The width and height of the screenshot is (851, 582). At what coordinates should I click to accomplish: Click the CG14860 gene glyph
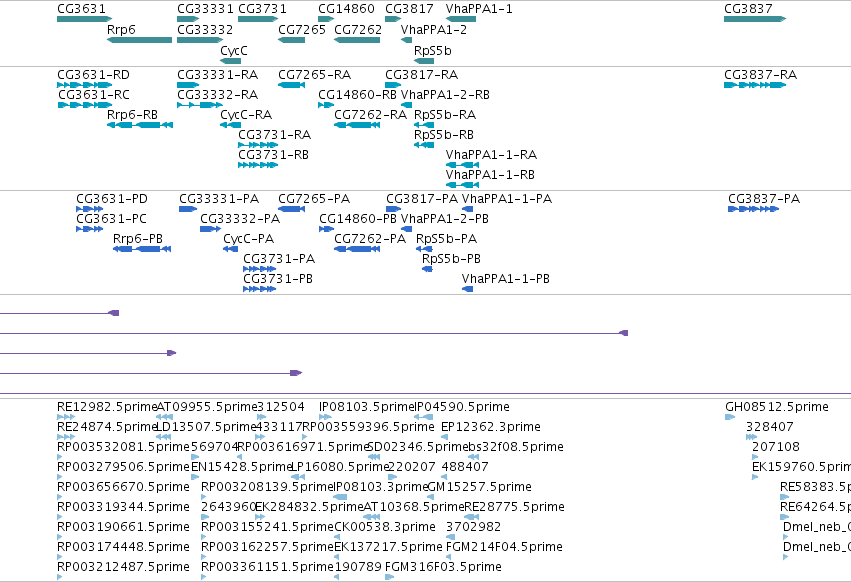326,19
